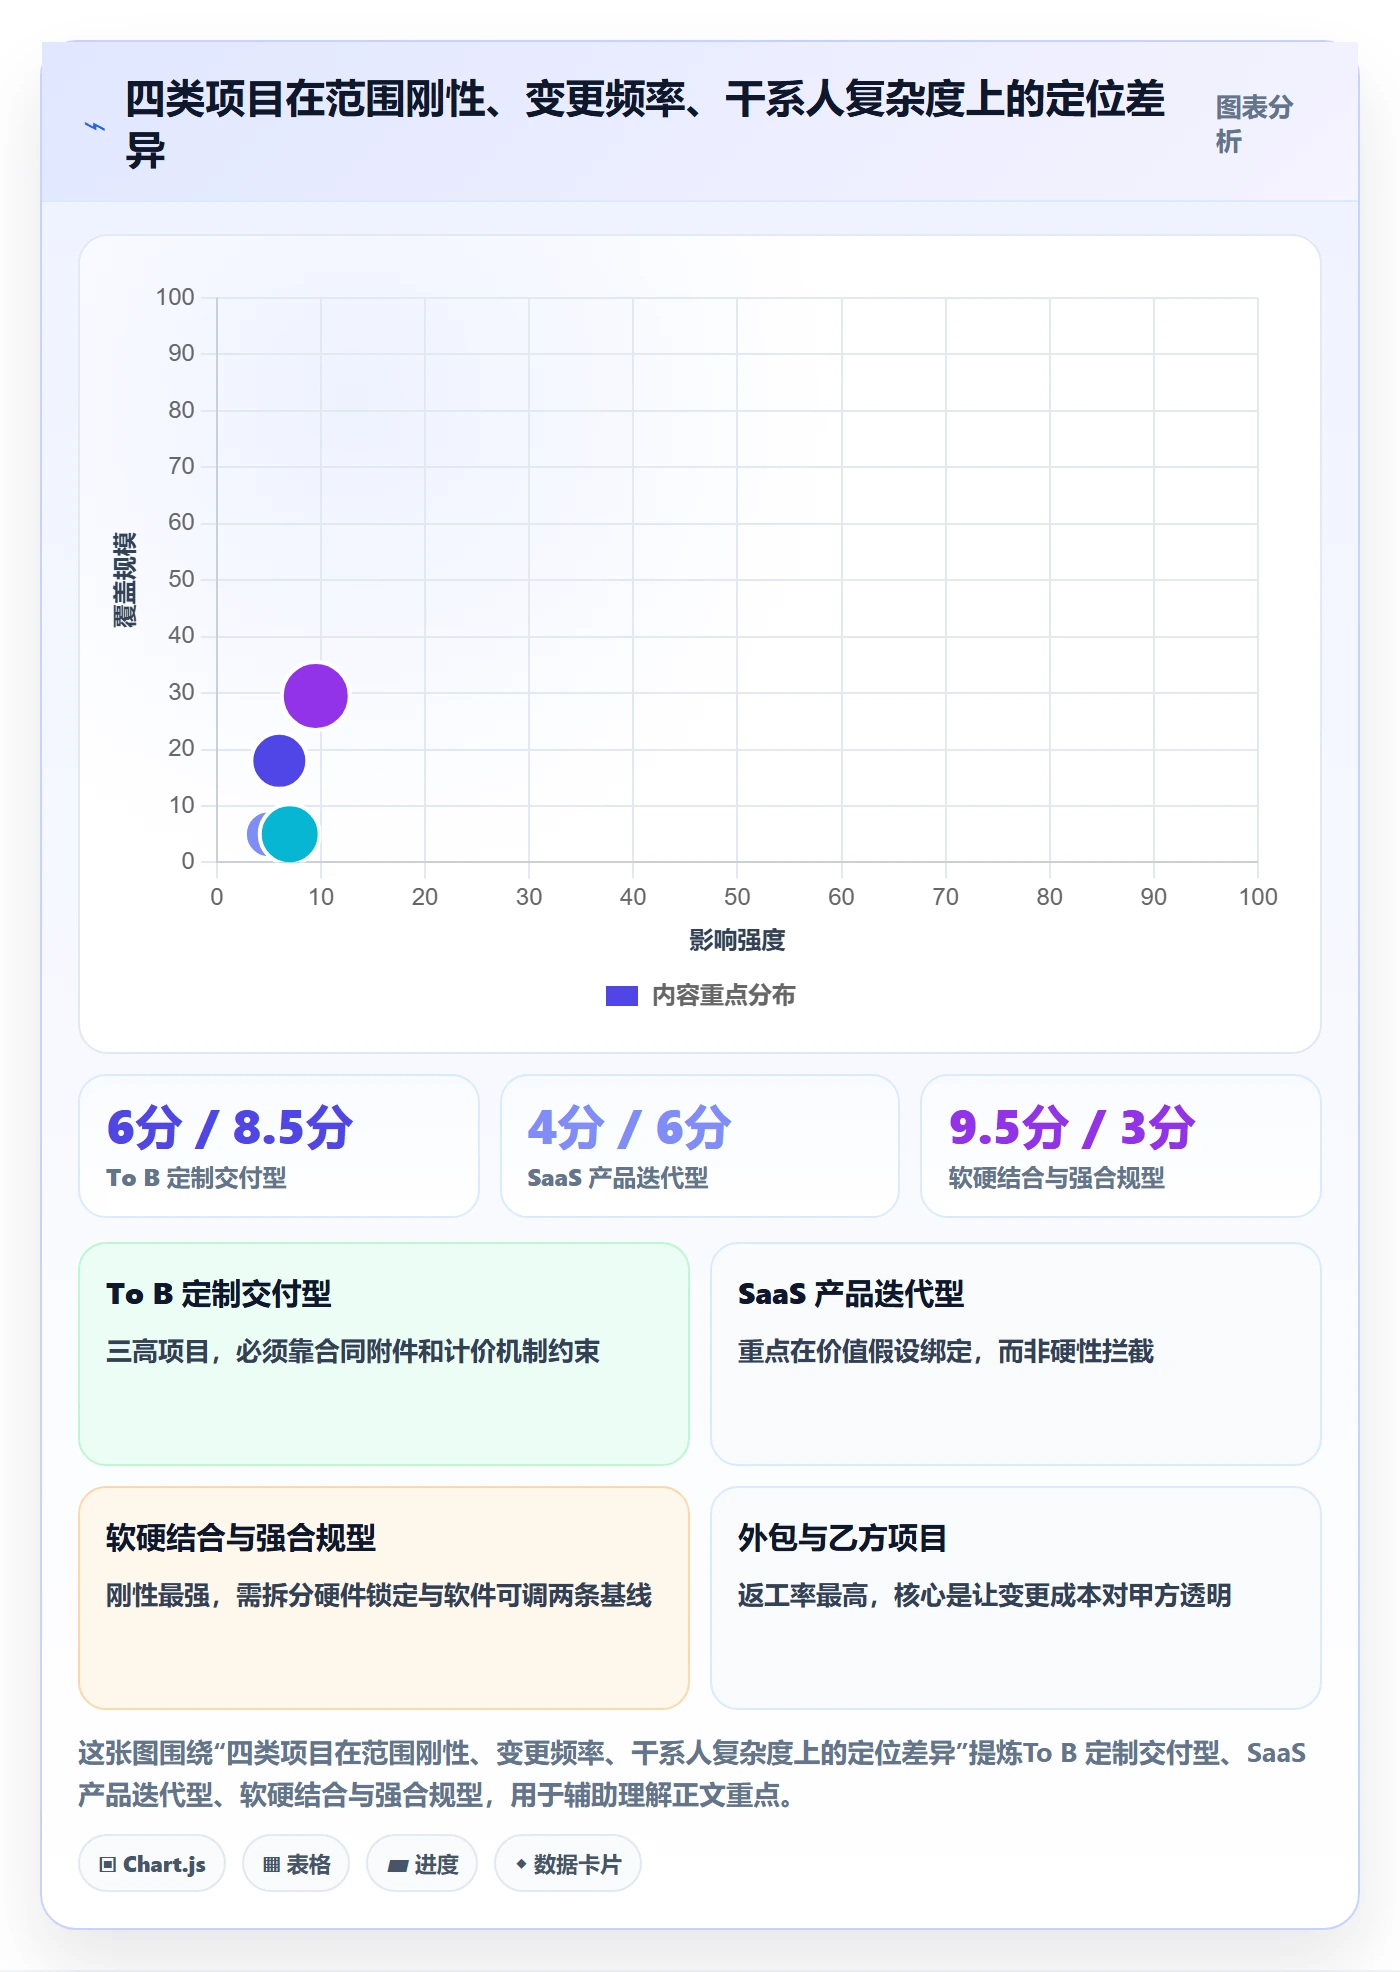Click the text "三高项目，必须靠合同附件和计价机制约束"
The image size is (1400, 1972).
tap(353, 1352)
